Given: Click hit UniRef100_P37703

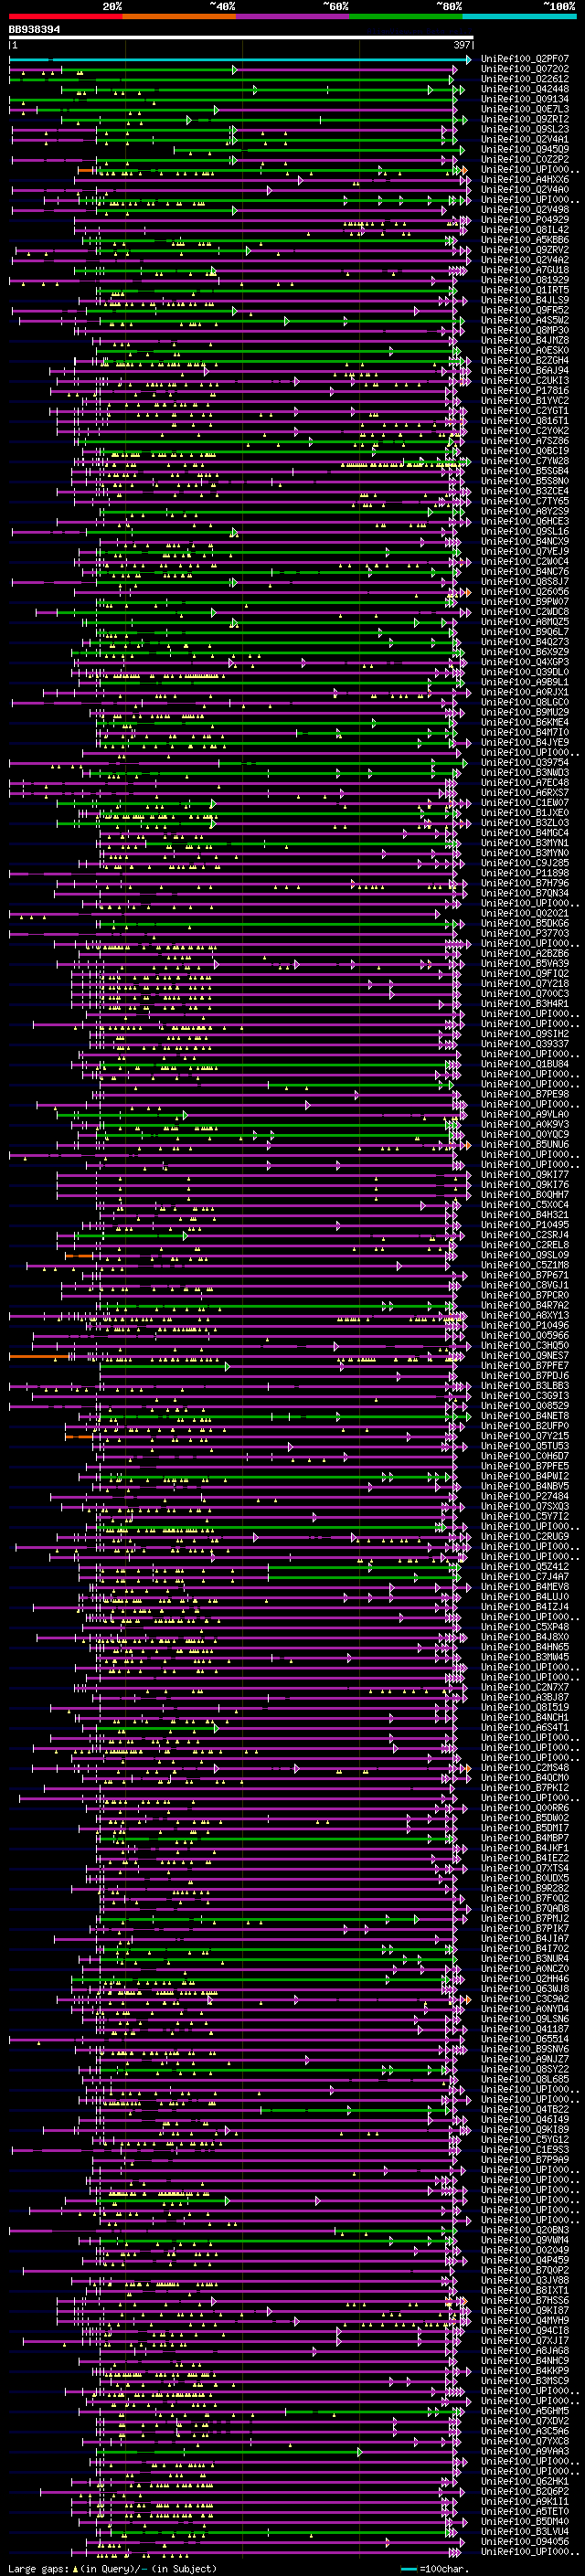Looking at the screenshot, I should click(525, 933).
